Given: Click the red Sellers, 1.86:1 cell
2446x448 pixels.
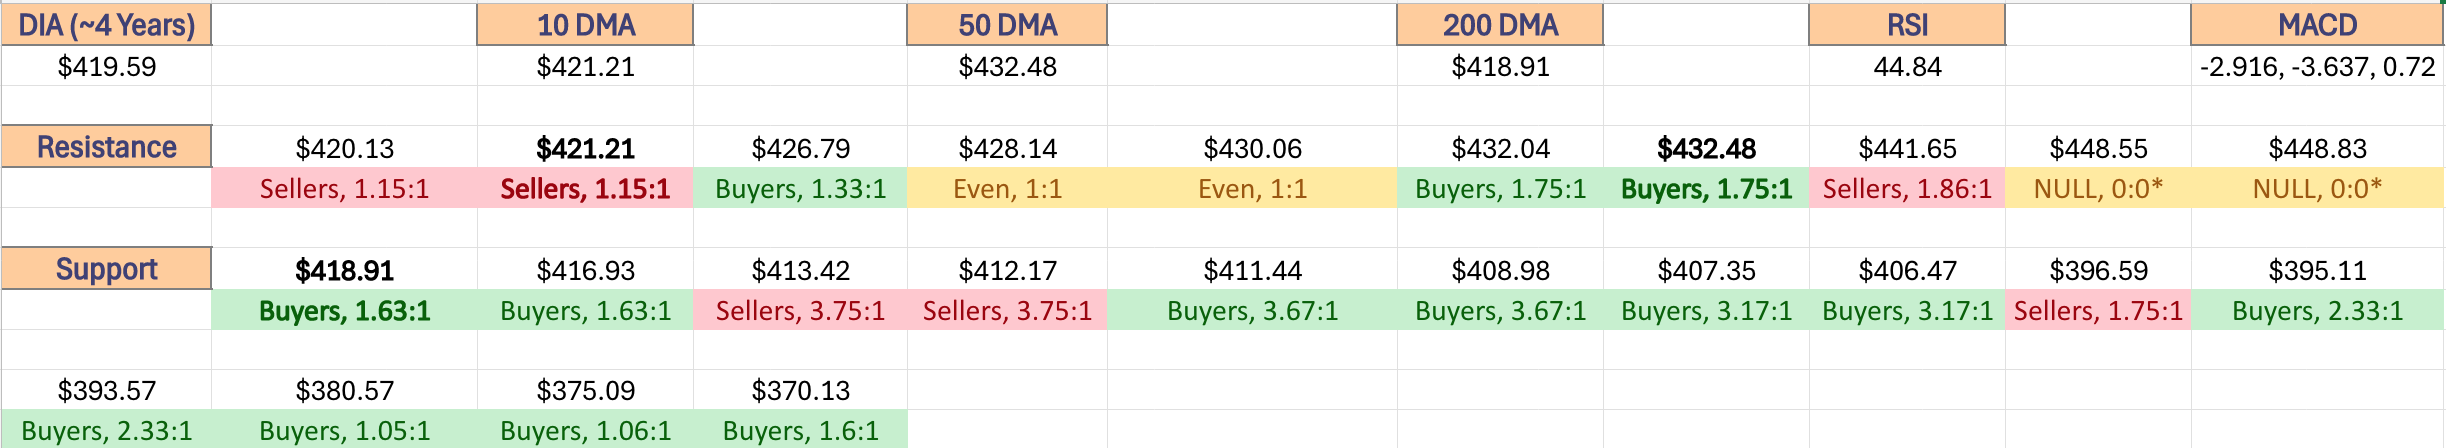Looking at the screenshot, I should click(x=1907, y=188).
